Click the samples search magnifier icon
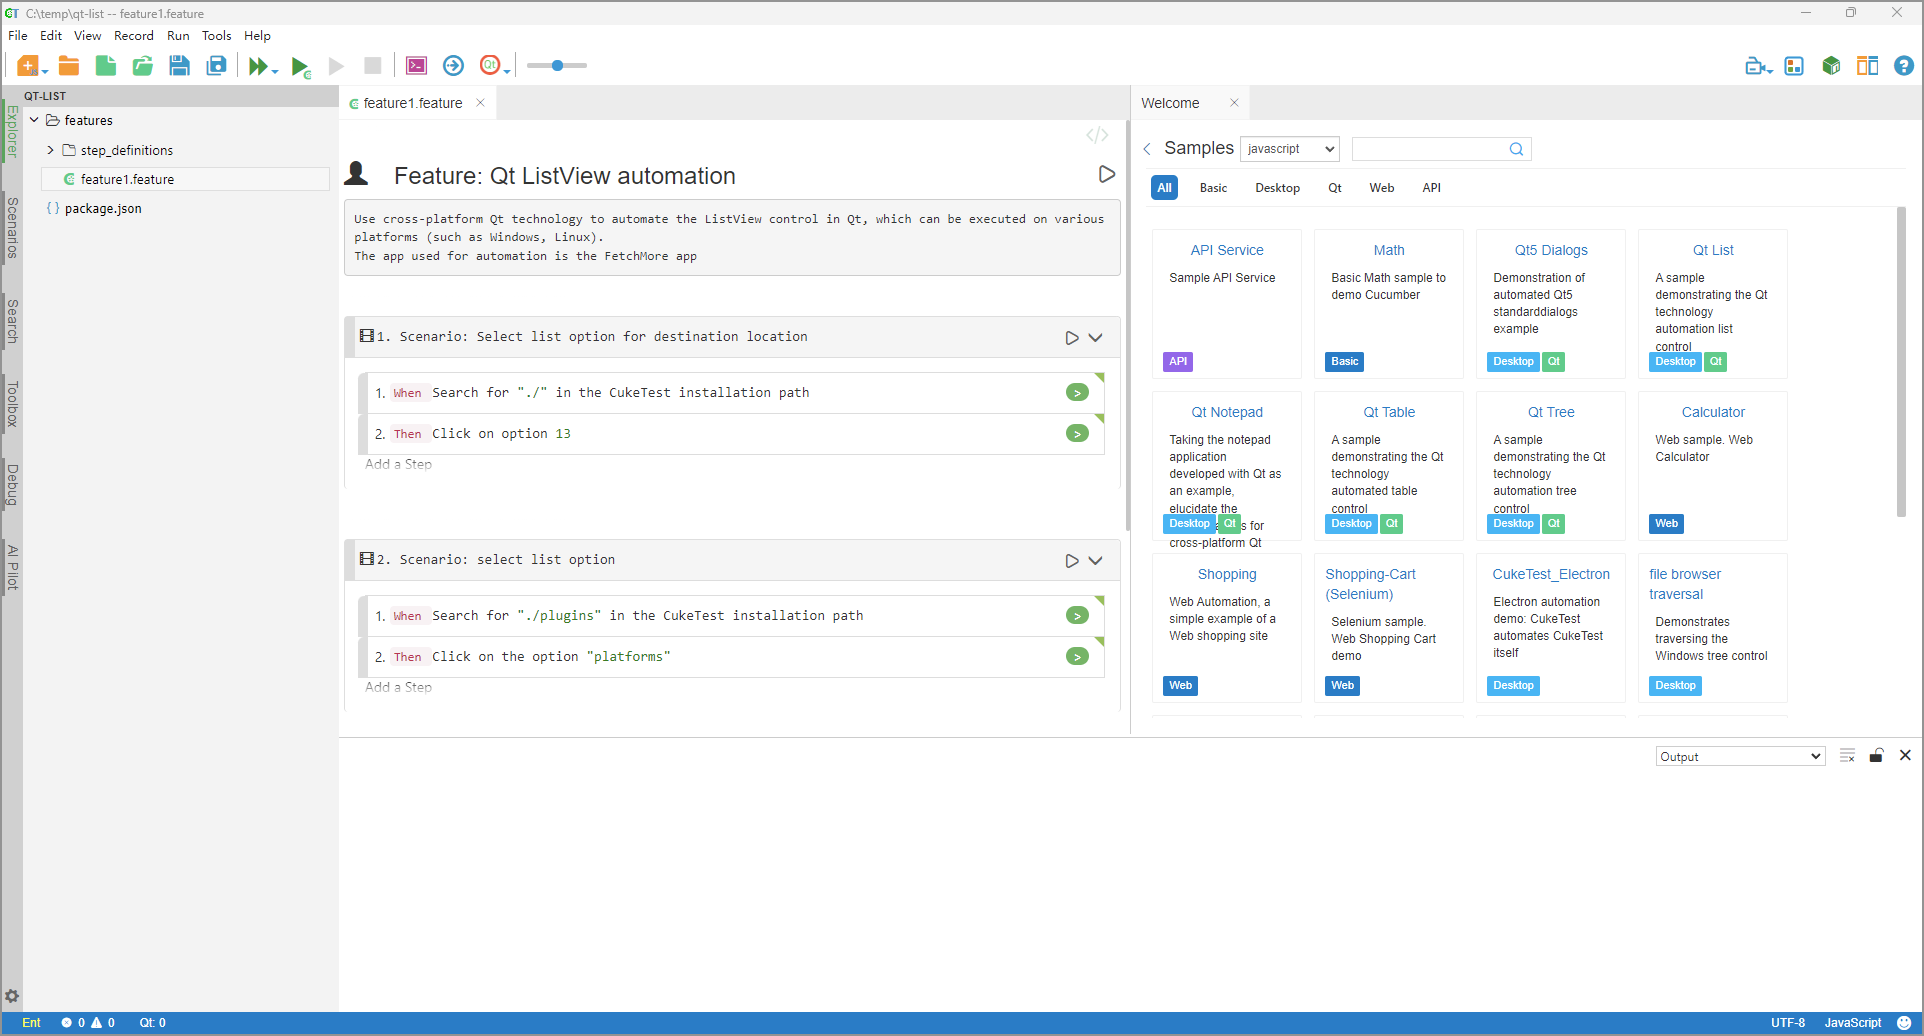Image resolution: width=1924 pixels, height=1036 pixels. [1516, 149]
